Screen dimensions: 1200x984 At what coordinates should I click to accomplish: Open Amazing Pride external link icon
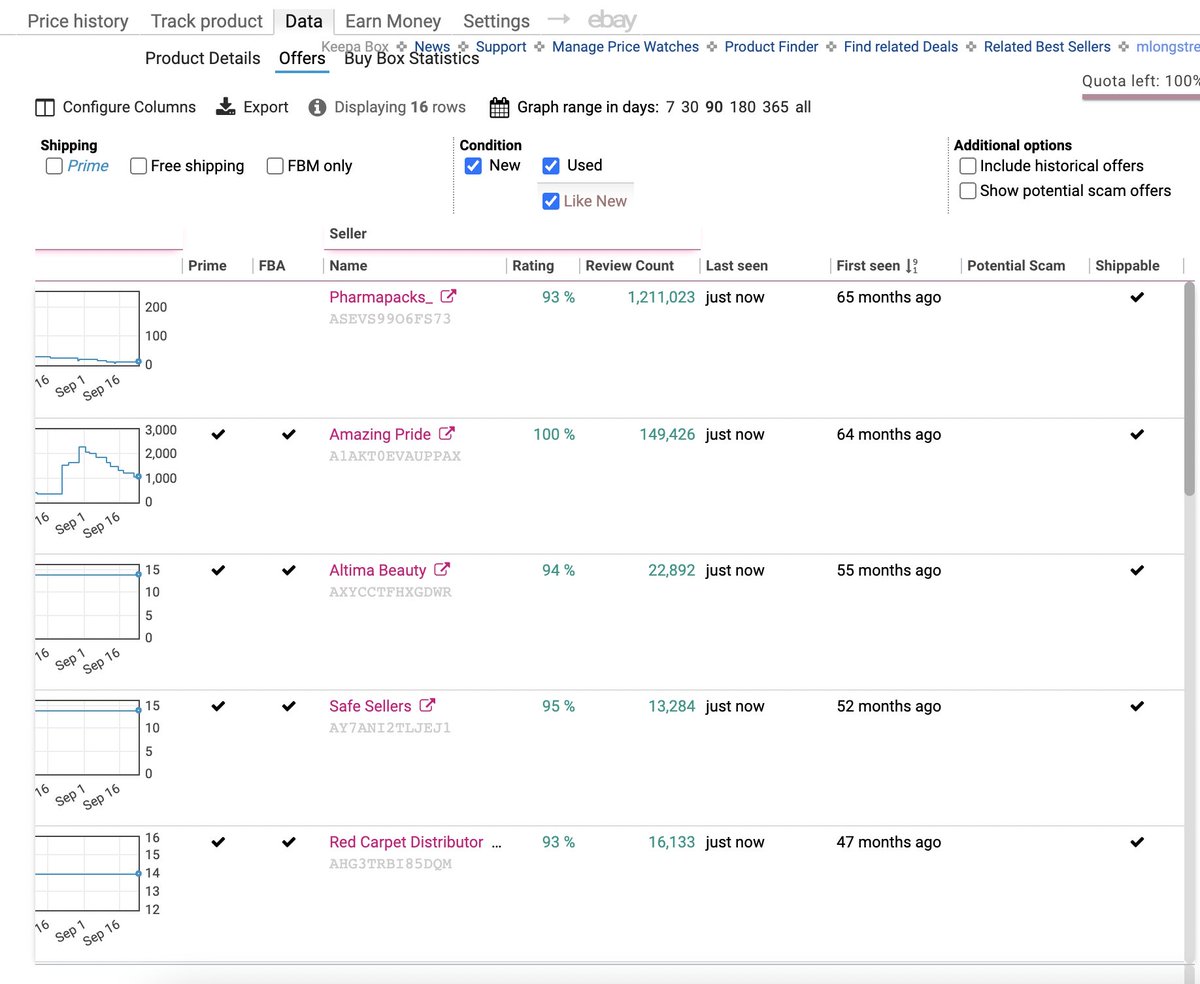coord(447,434)
